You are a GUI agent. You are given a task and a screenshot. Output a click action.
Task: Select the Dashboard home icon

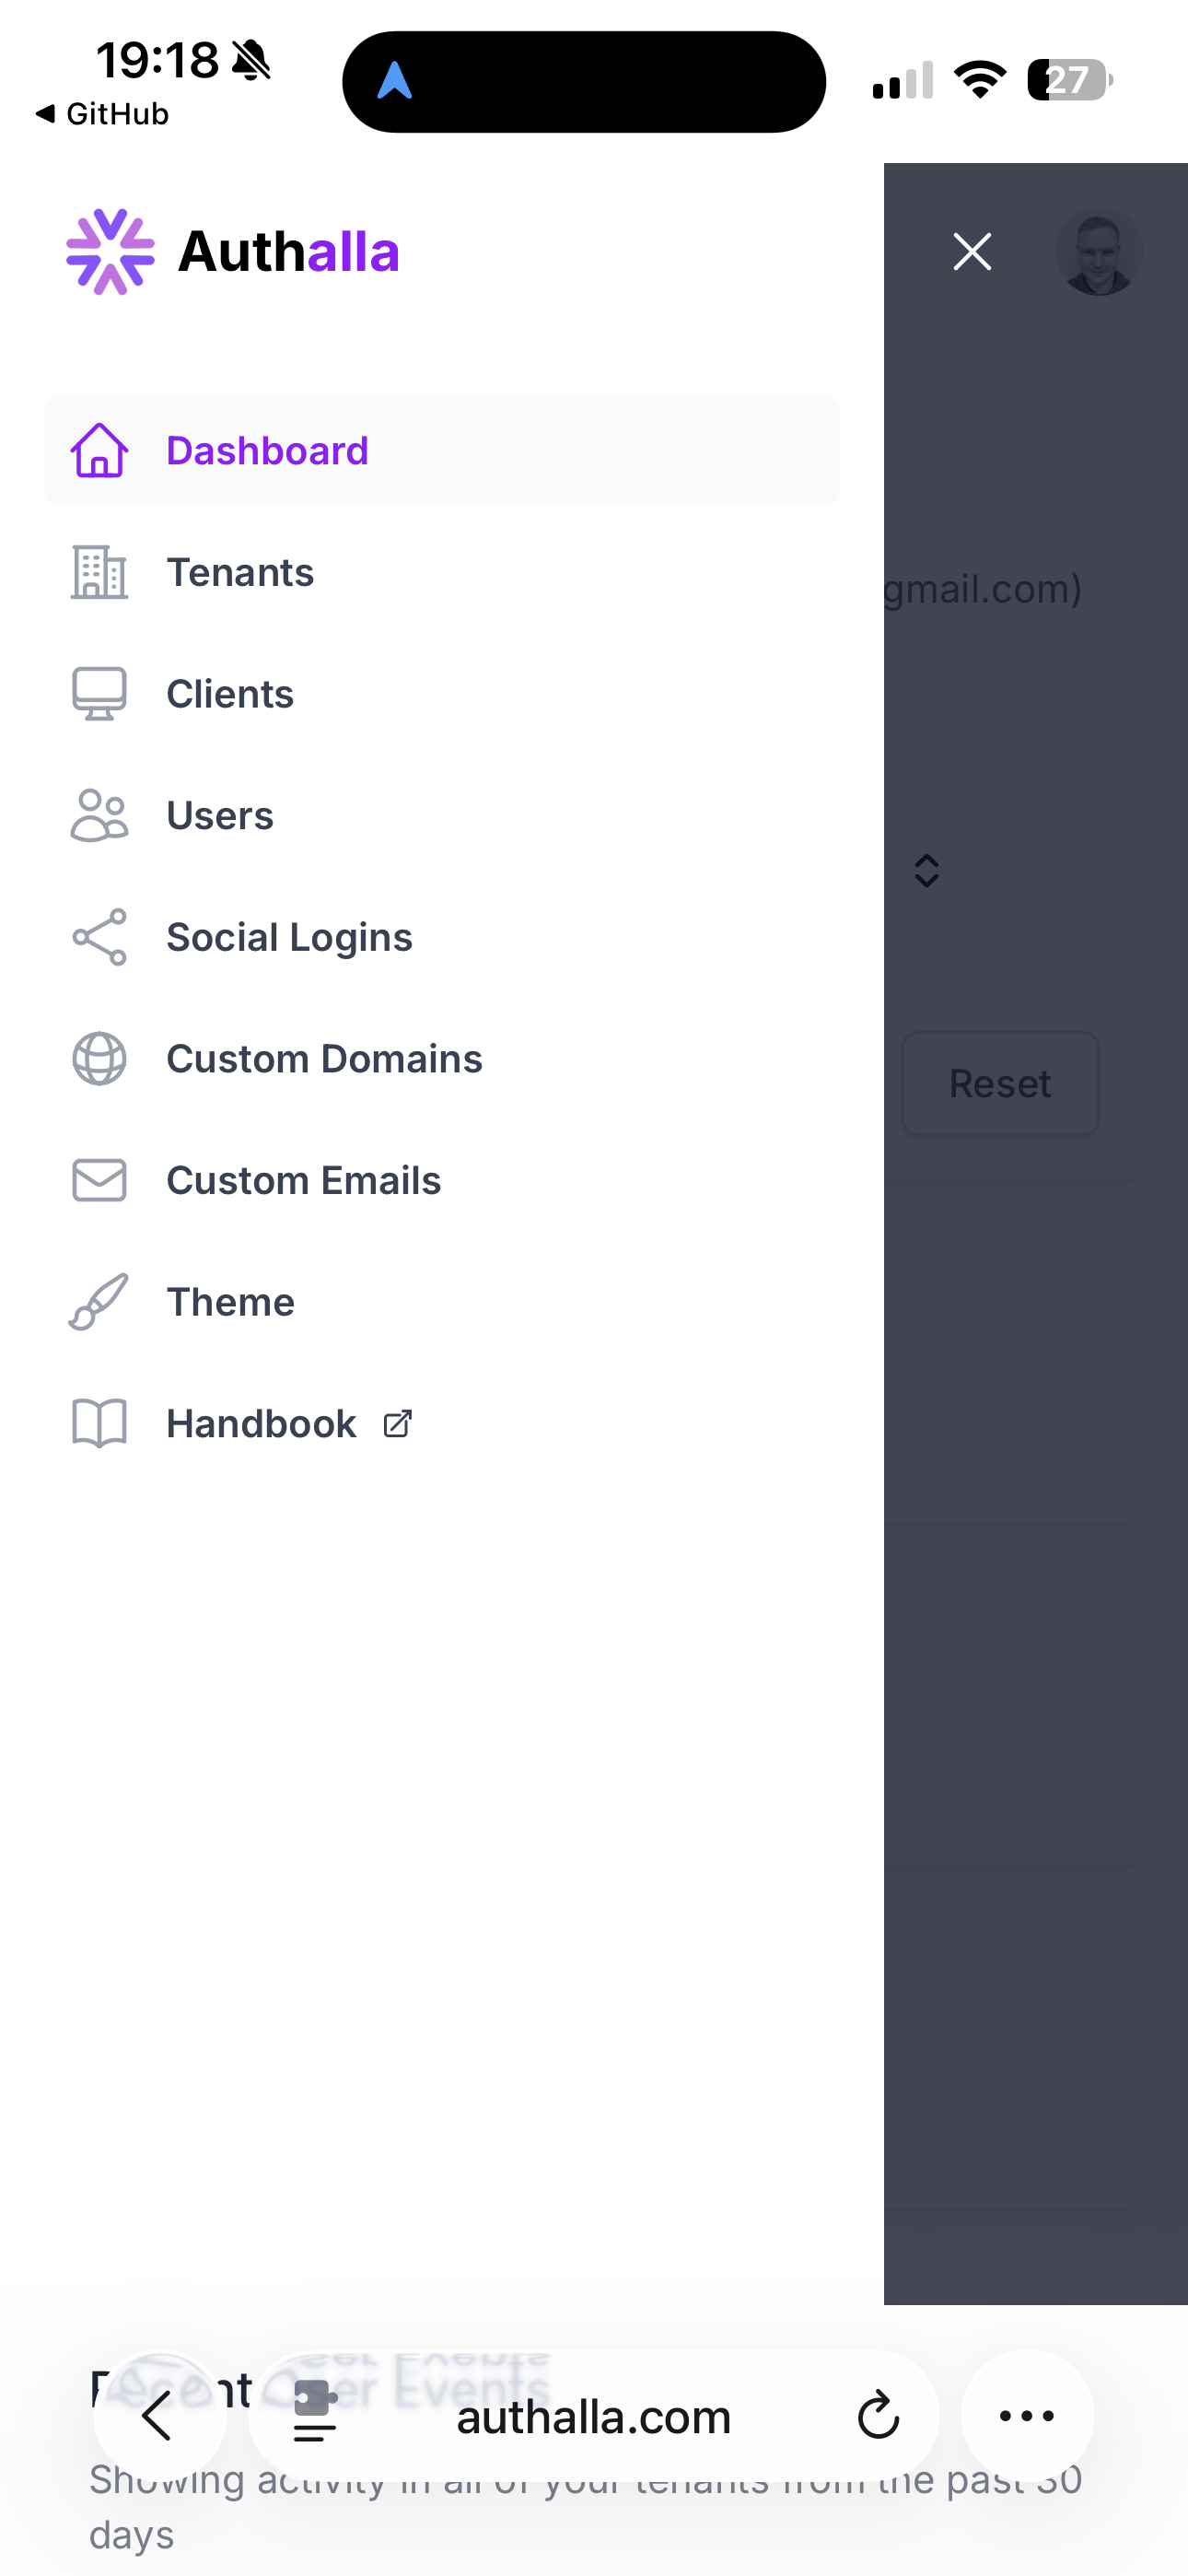[99, 451]
